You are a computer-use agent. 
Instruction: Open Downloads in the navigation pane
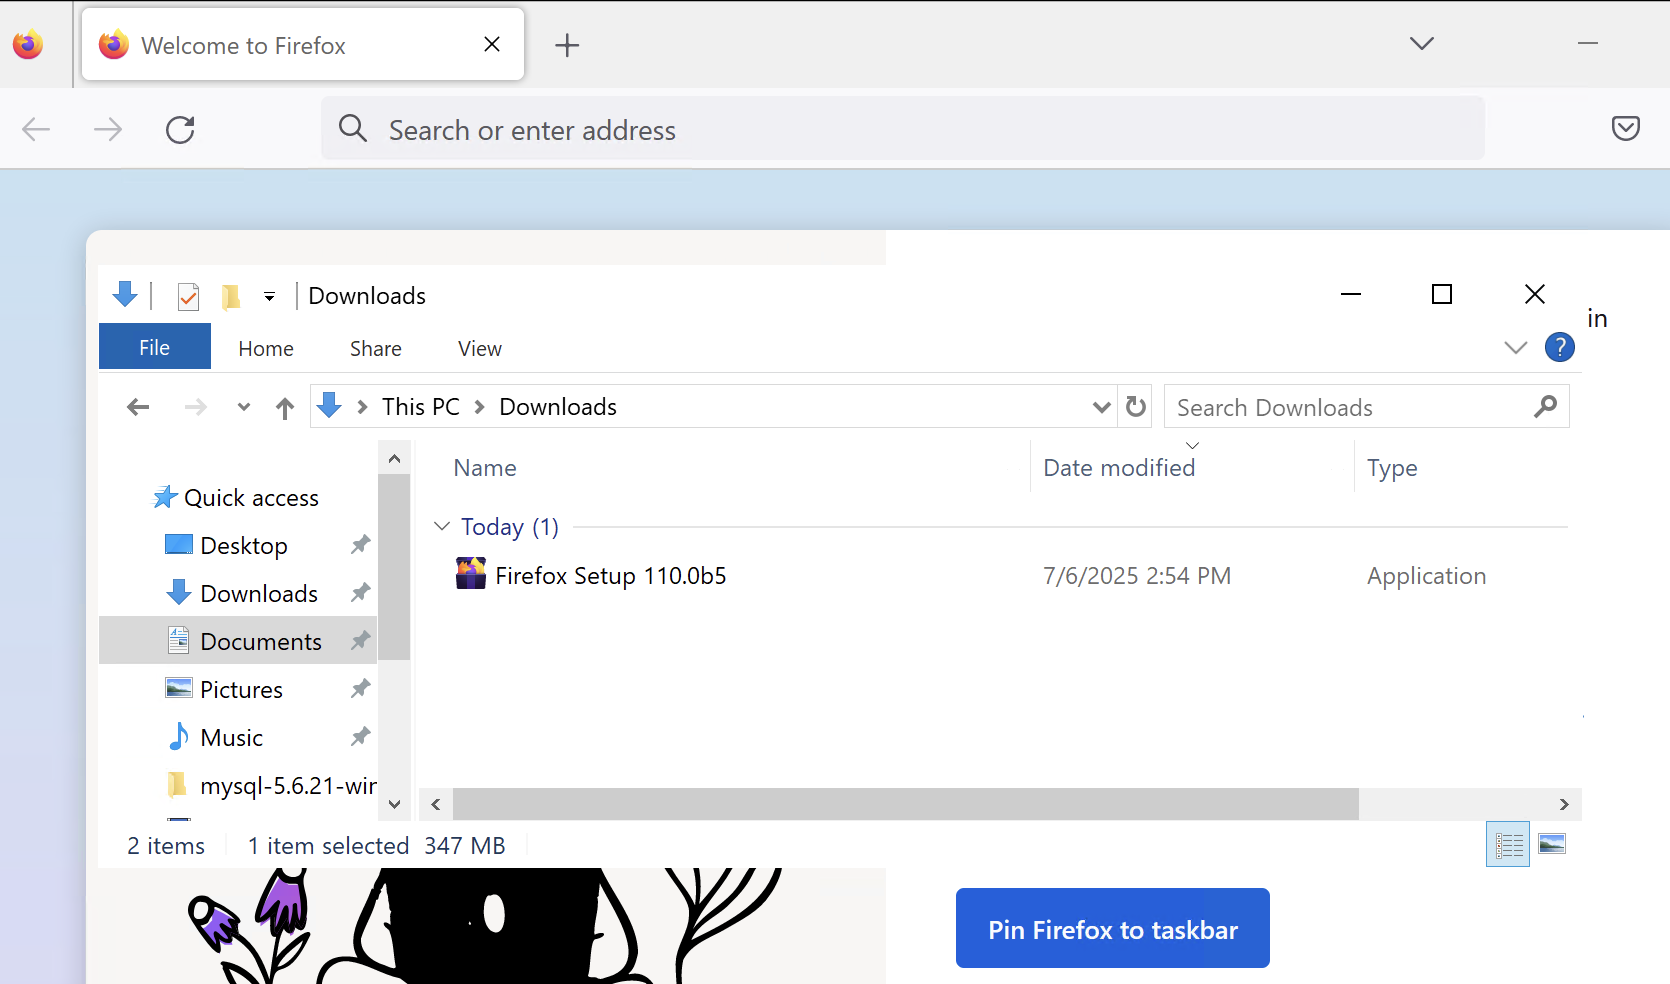[259, 594]
